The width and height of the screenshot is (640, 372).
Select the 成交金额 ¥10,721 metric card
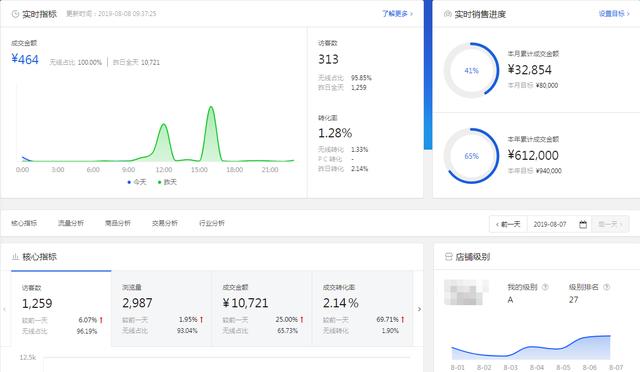(262, 309)
